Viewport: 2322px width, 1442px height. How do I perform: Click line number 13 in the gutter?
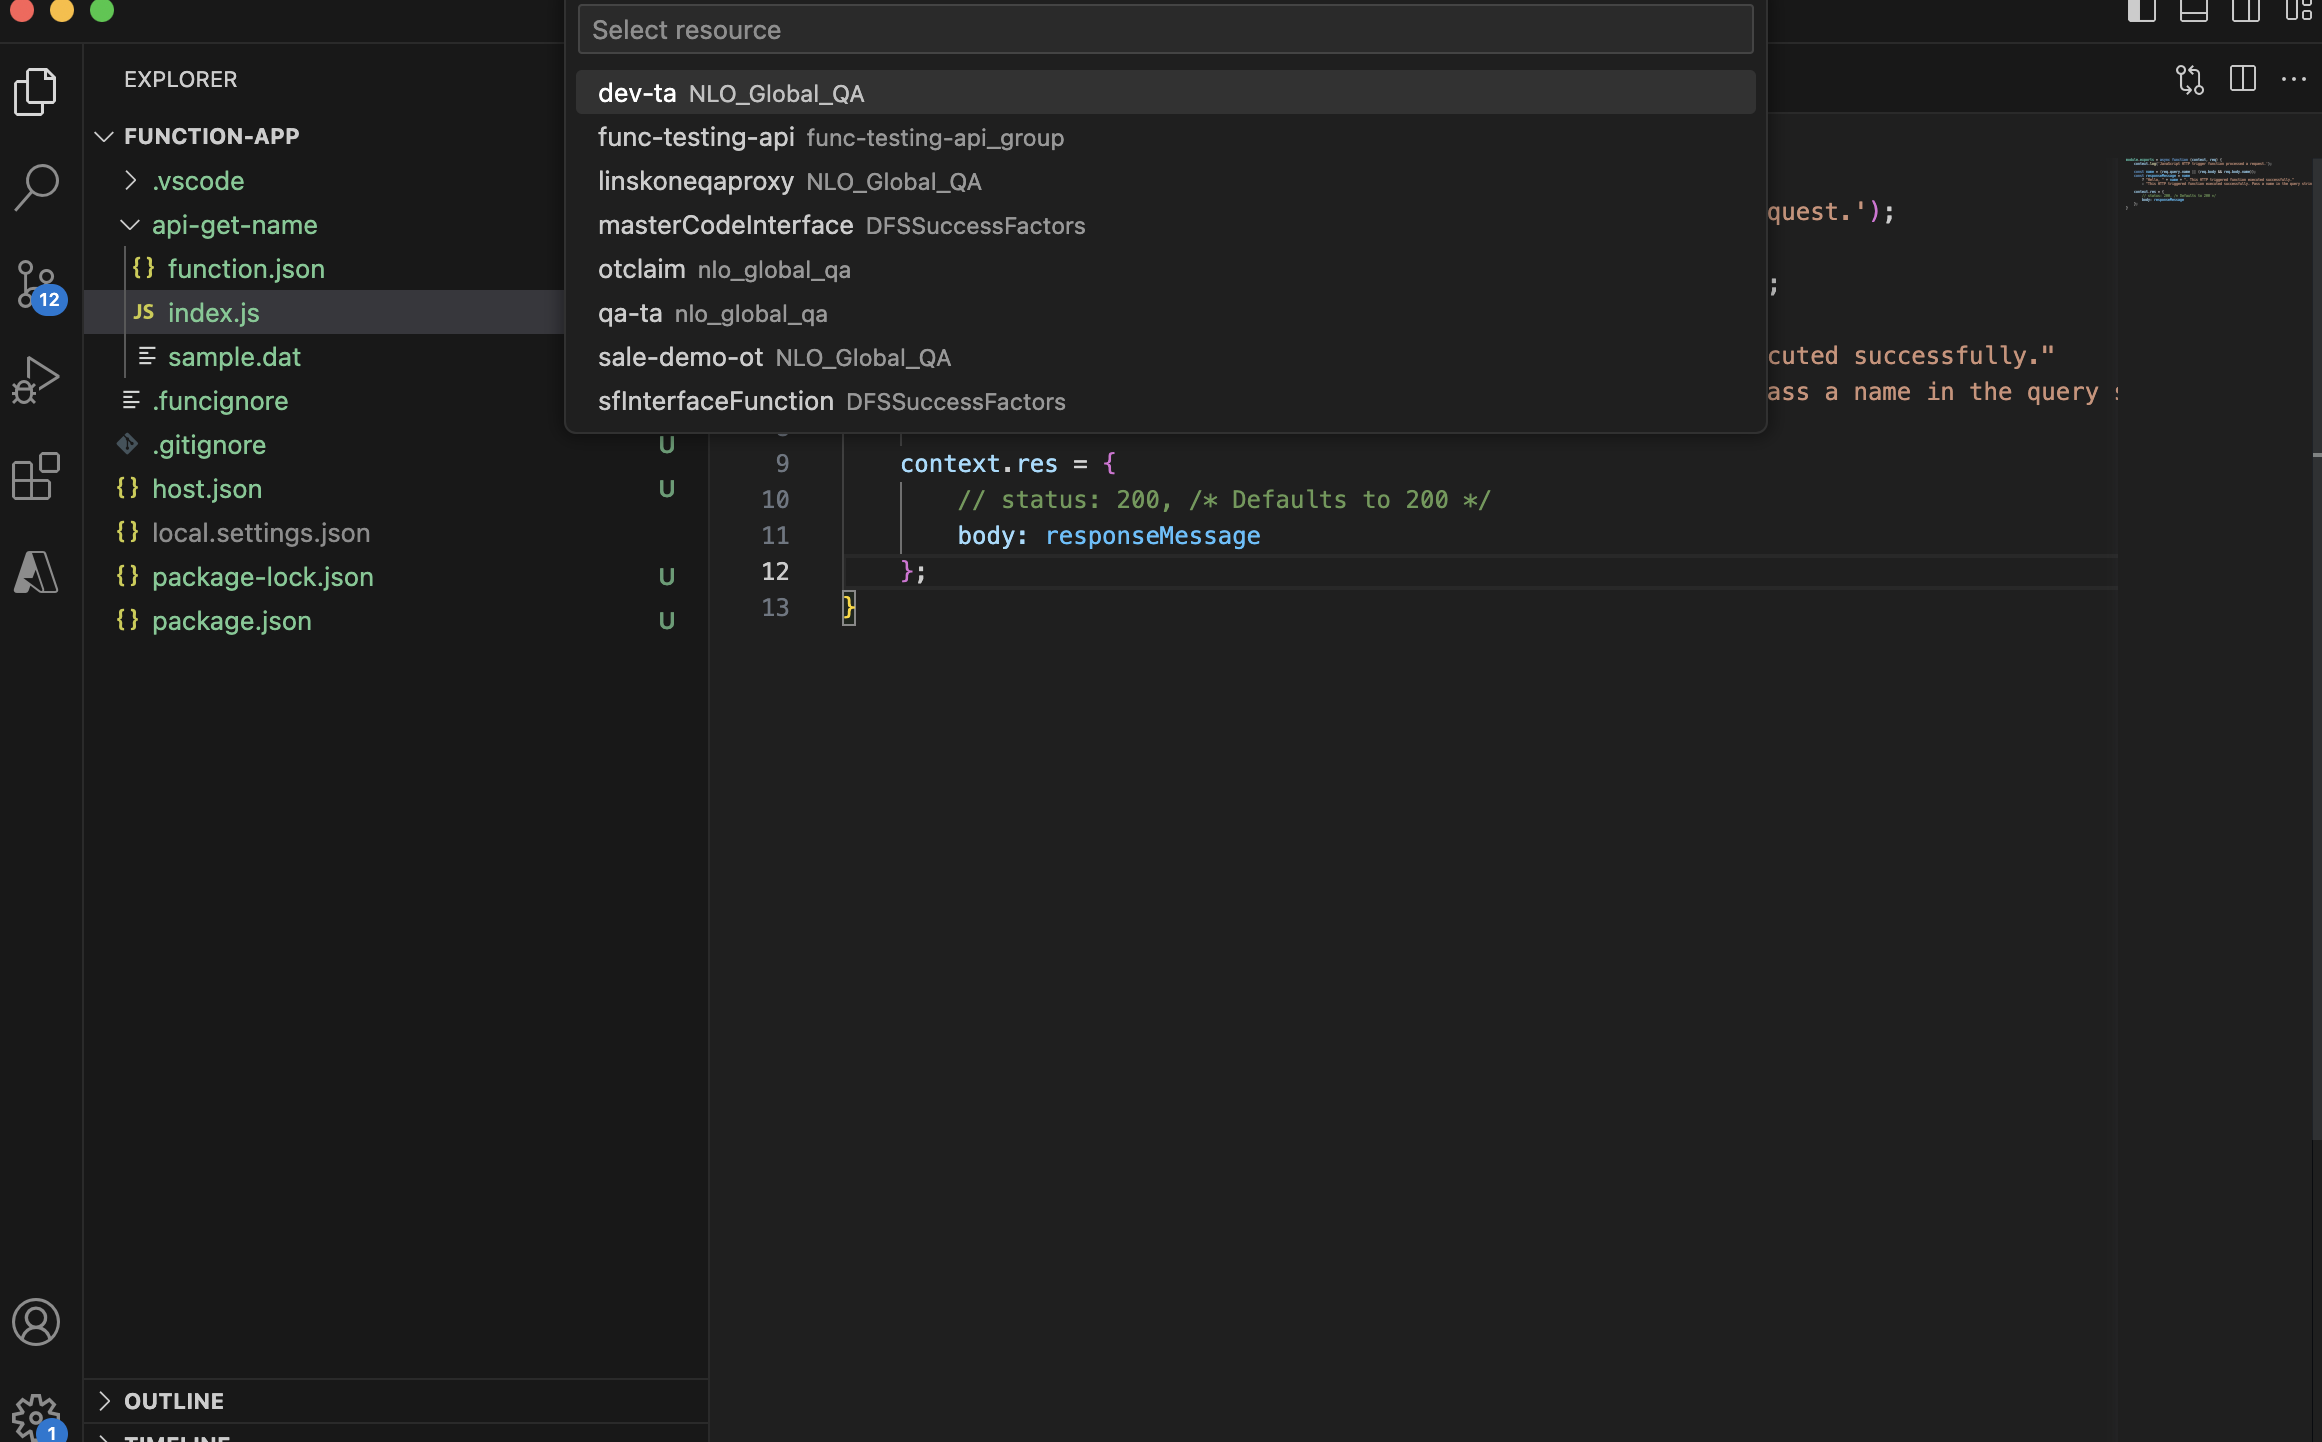(x=775, y=607)
